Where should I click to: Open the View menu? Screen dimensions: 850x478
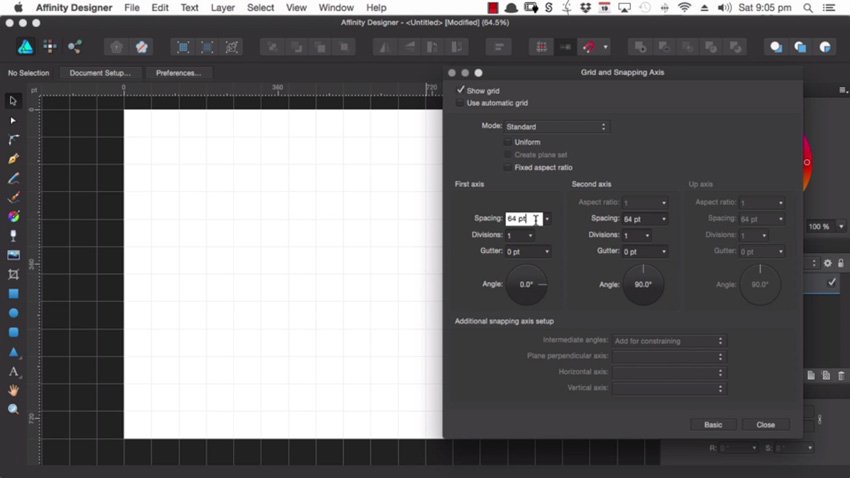(x=296, y=8)
